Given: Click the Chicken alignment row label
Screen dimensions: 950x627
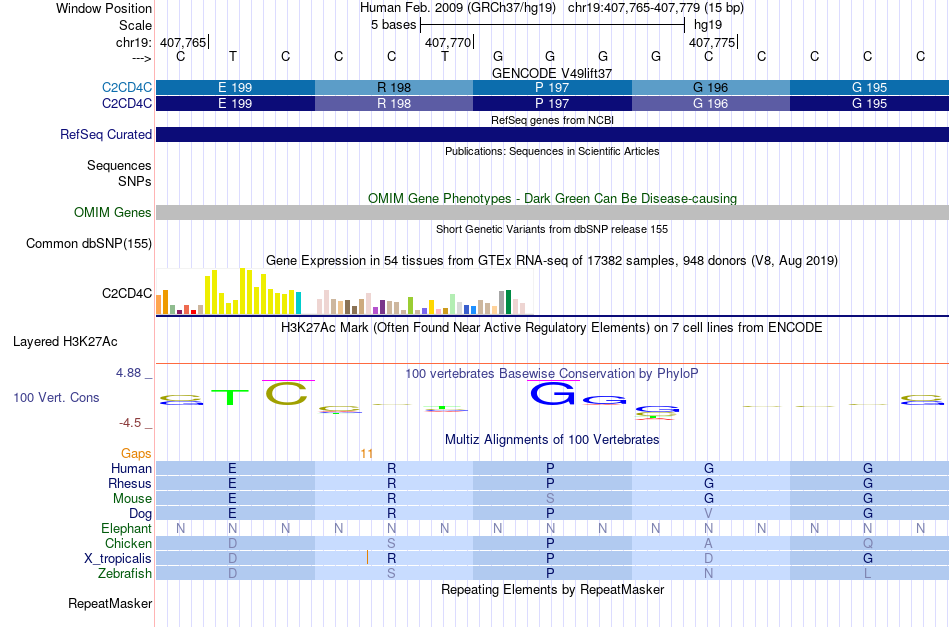Looking at the screenshot, I should pyautogui.click(x=128, y=543).
